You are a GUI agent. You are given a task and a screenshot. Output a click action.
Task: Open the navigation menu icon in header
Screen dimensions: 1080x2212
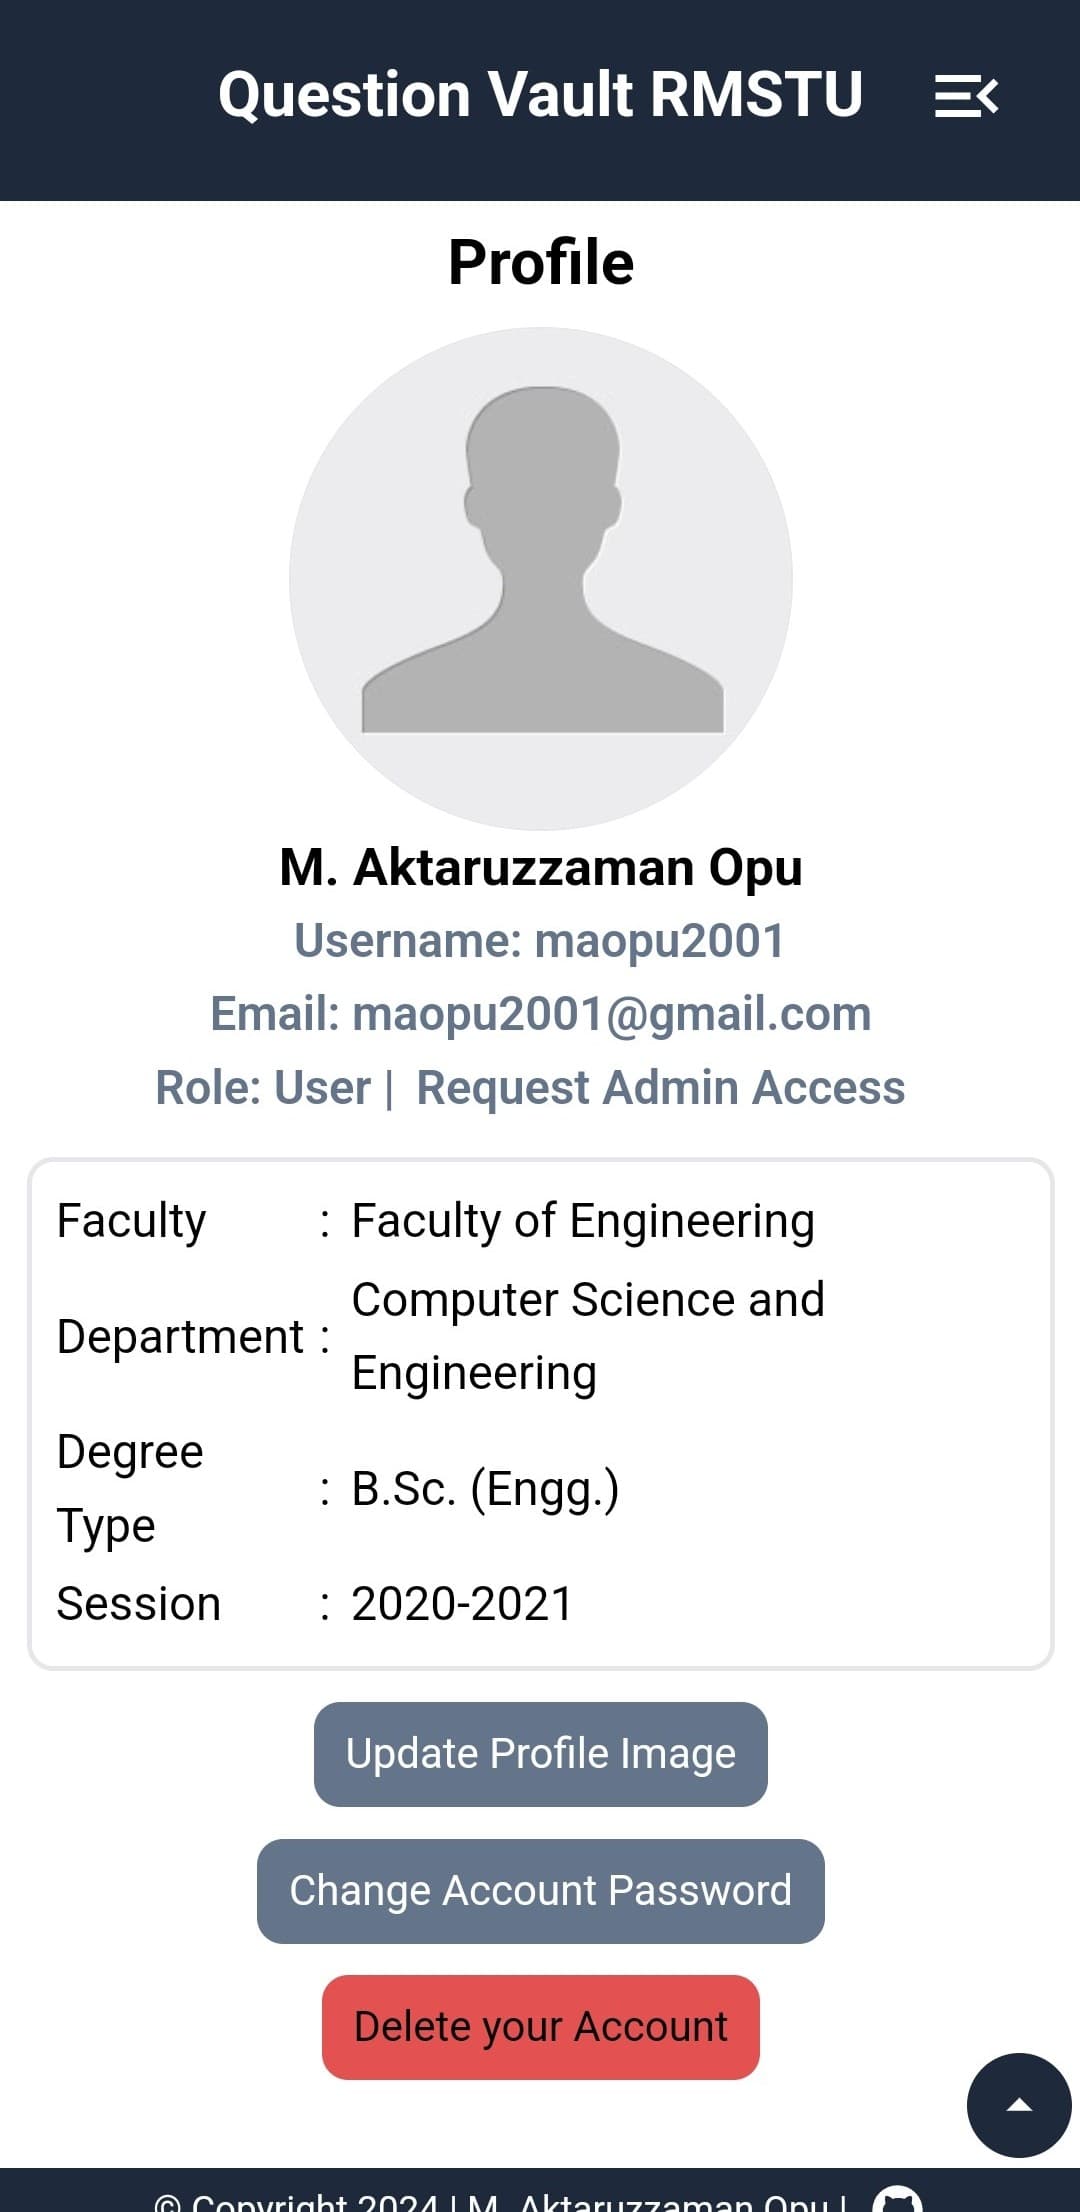(966, 96)
